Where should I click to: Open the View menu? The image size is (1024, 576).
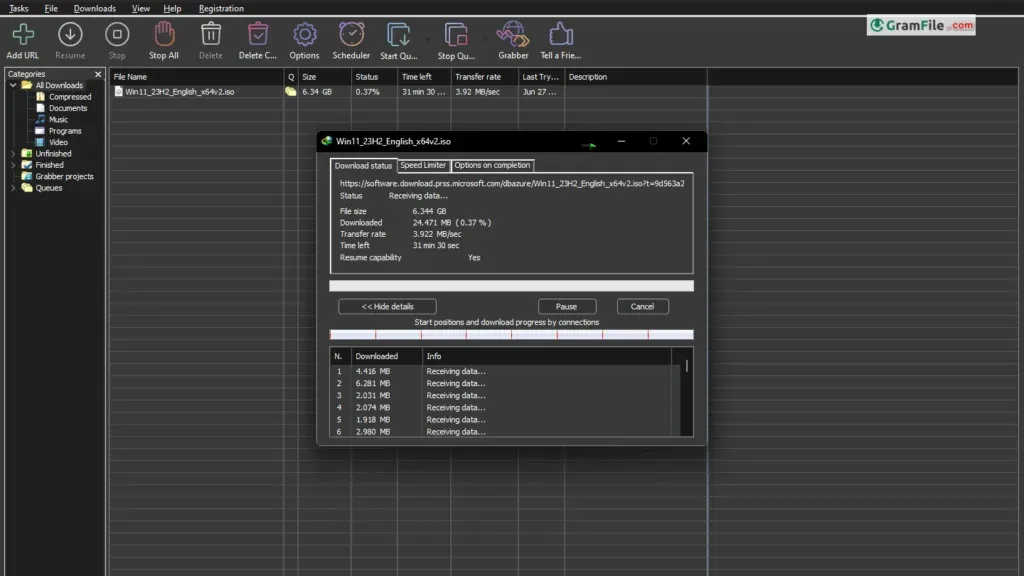[x=140, y=8]
